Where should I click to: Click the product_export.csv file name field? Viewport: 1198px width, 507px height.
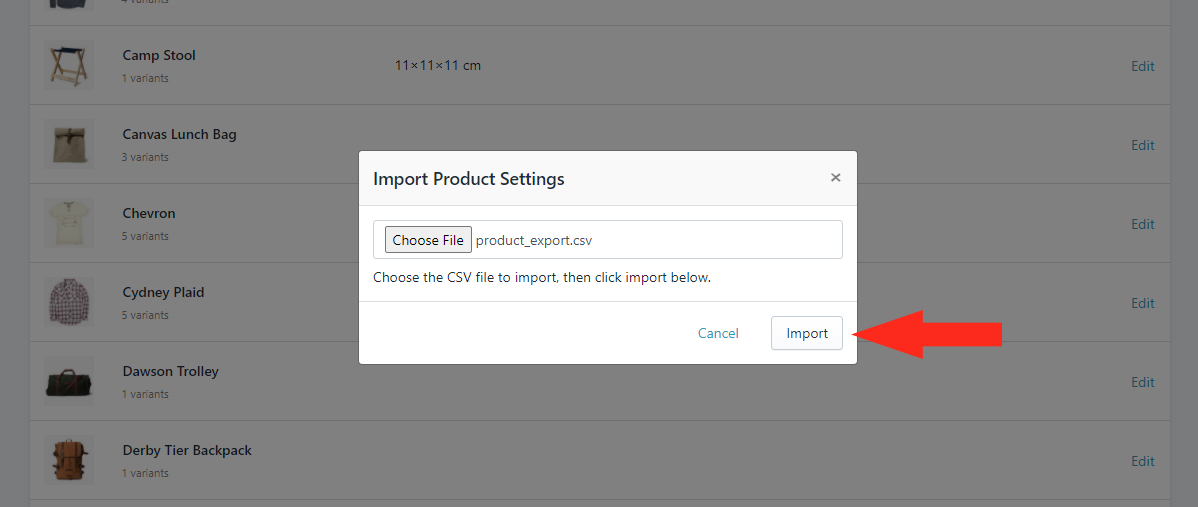click(607, 240)
